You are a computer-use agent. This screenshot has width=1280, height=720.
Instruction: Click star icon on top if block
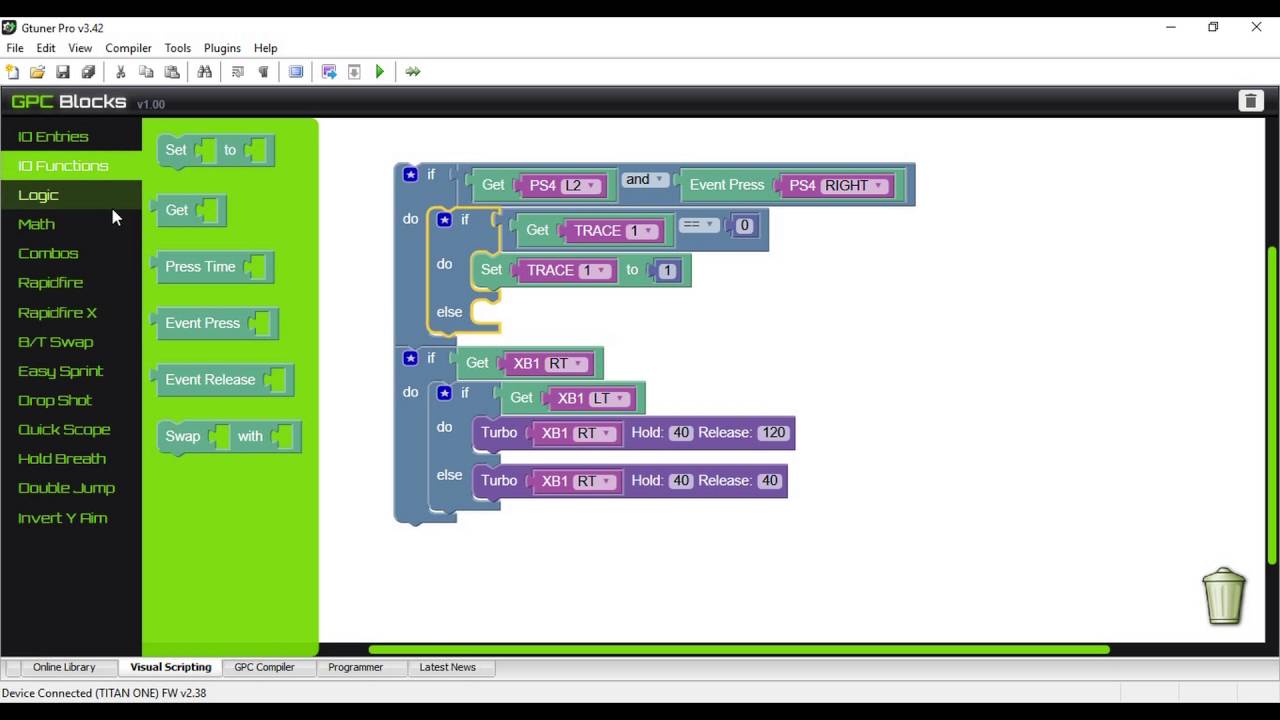410,174
